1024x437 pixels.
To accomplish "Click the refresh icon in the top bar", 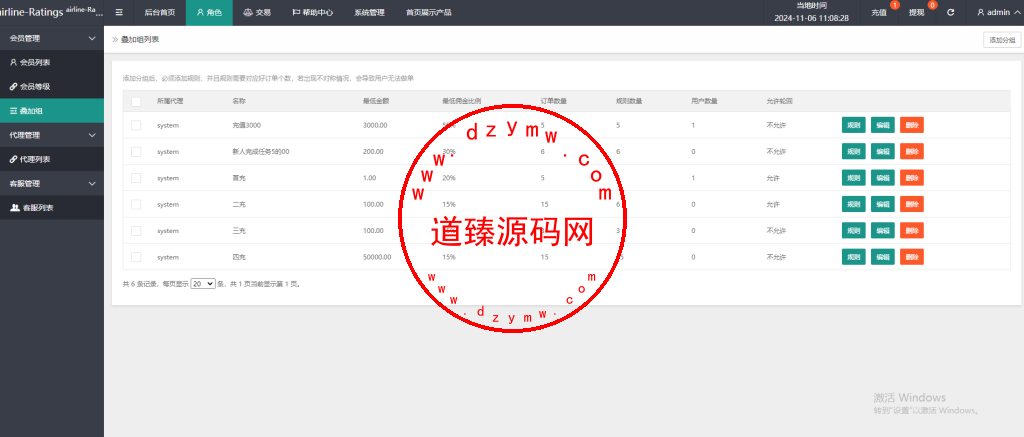I will (950, 12).
